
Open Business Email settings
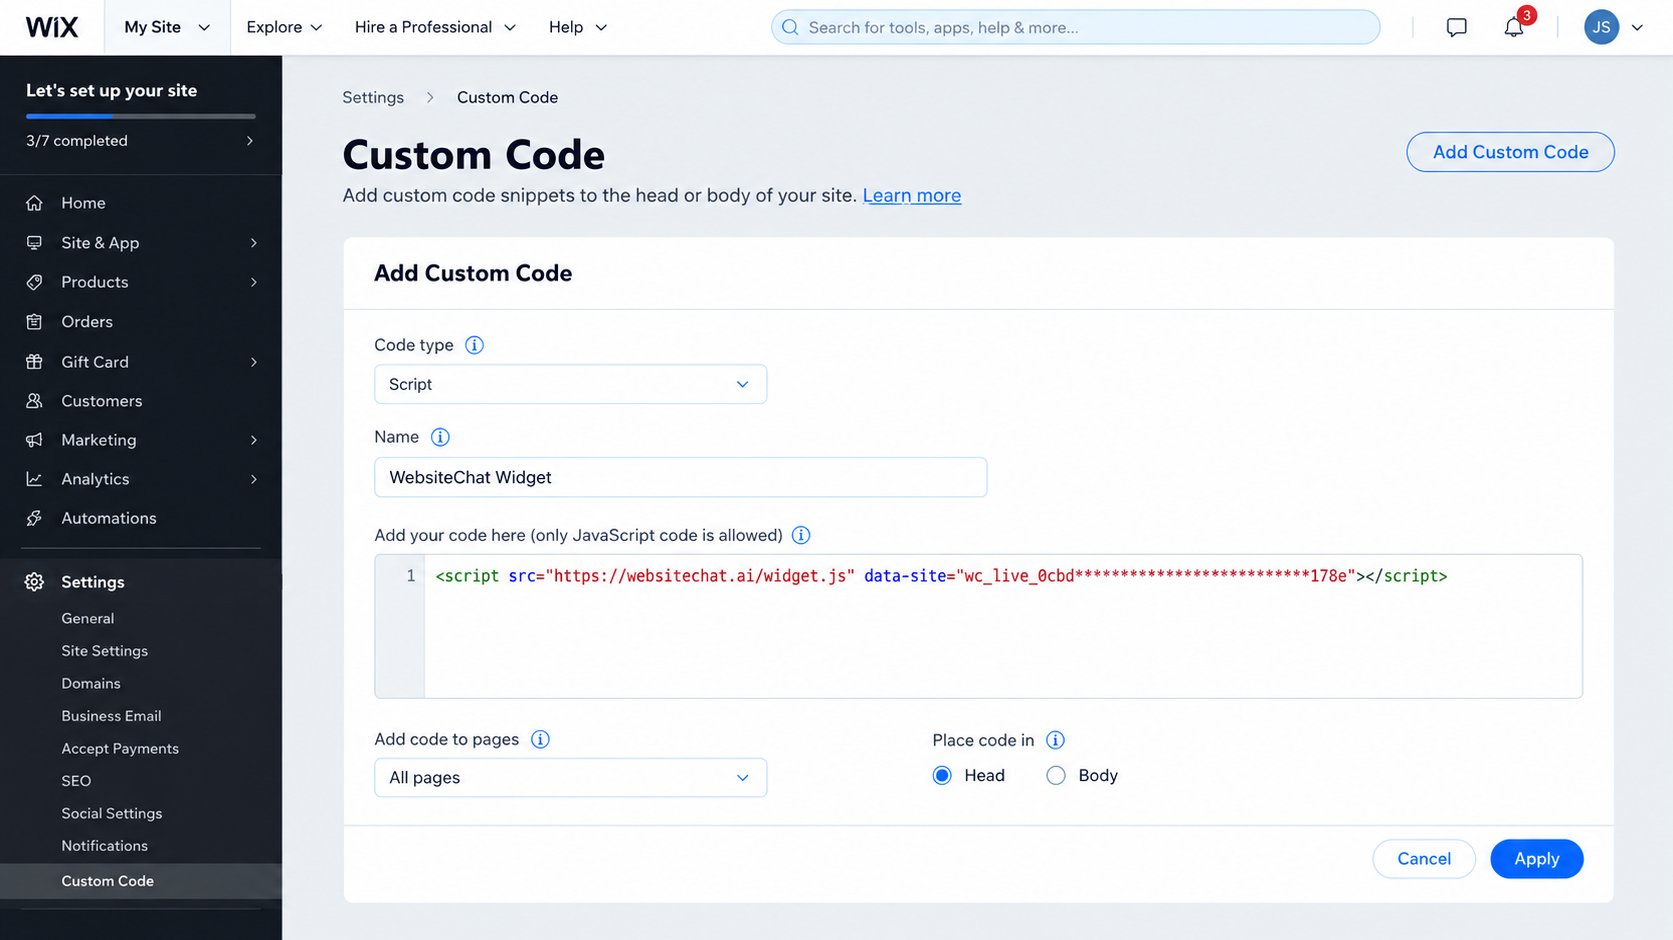[111, 716]
